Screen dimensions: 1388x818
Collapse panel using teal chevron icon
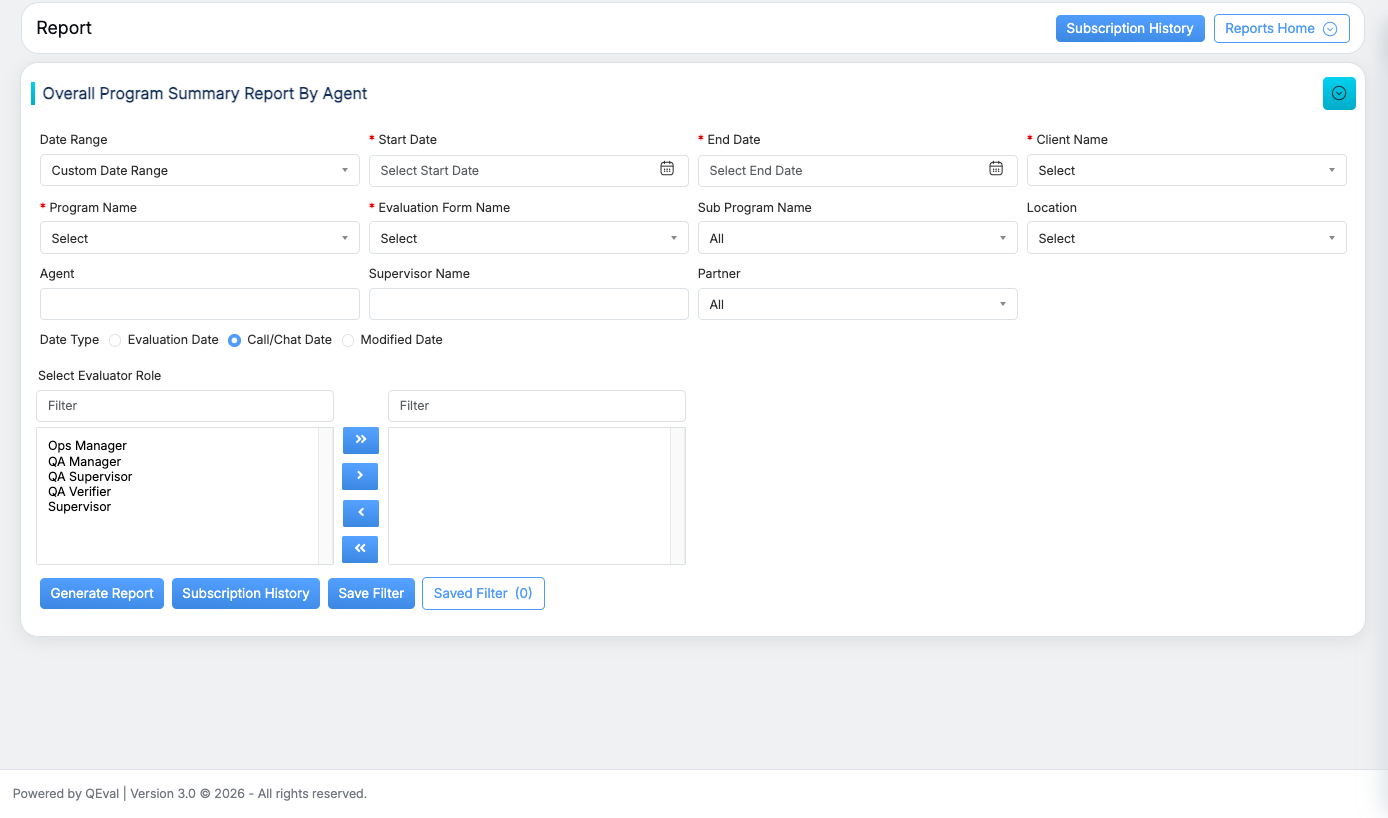[x=1338, y=93]
